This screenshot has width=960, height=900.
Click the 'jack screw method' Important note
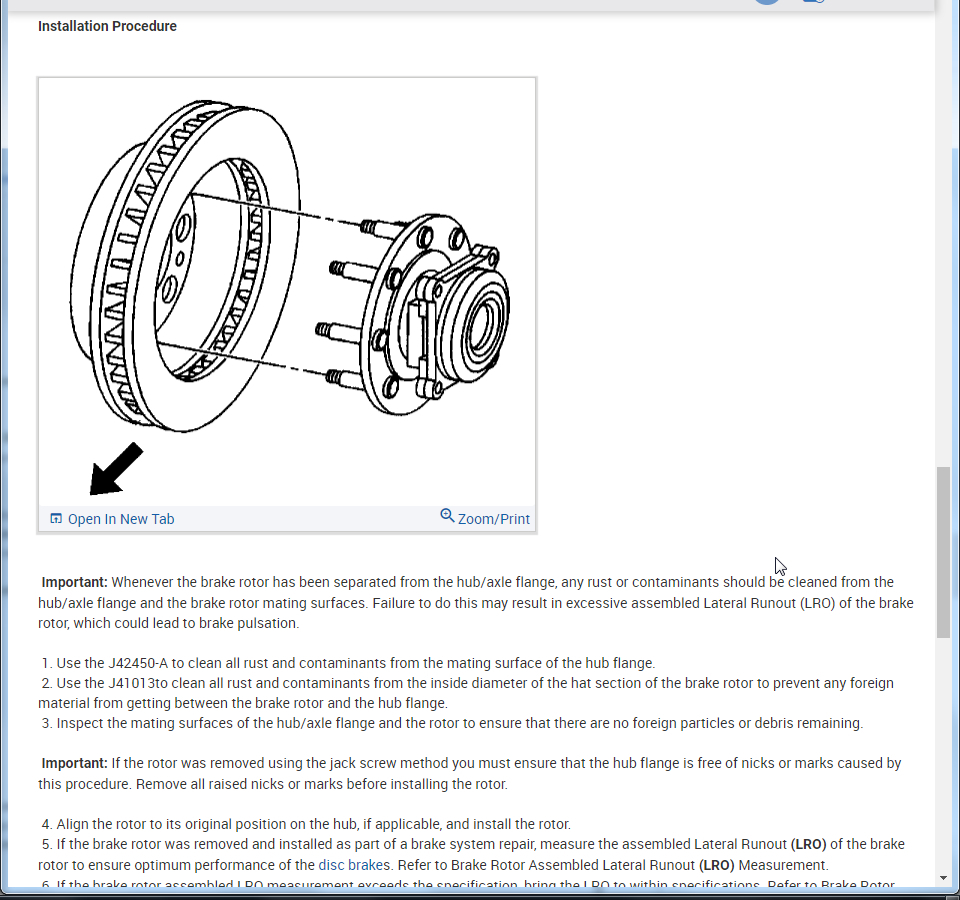click(x=470, y=773)
